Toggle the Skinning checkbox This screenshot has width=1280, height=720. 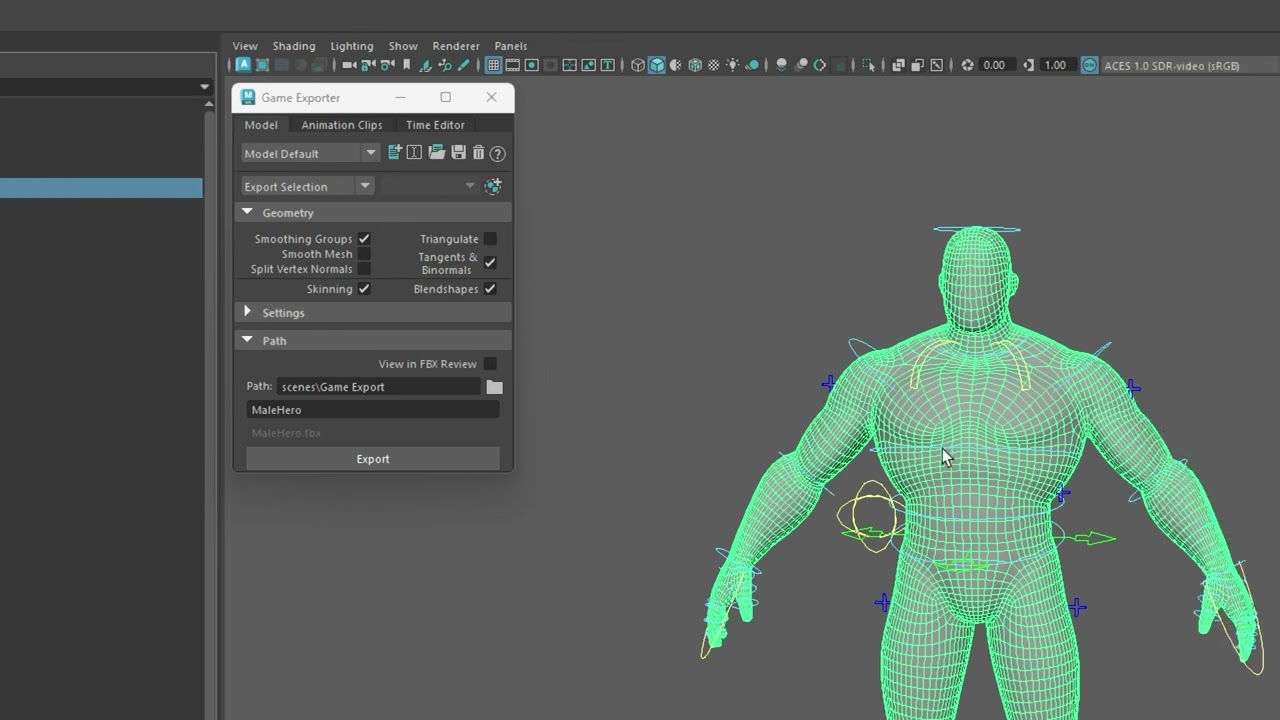pyautogui.click(x=364, y=289)
